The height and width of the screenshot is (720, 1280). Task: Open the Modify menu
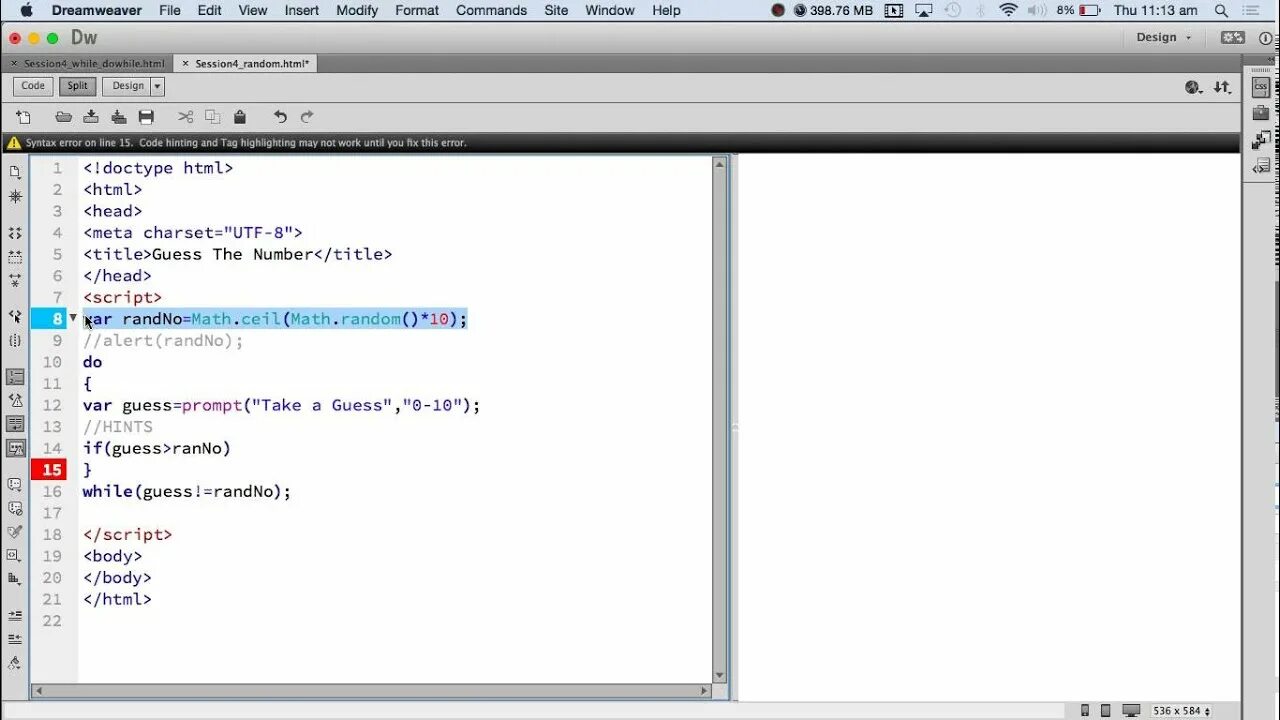[357, 10]
